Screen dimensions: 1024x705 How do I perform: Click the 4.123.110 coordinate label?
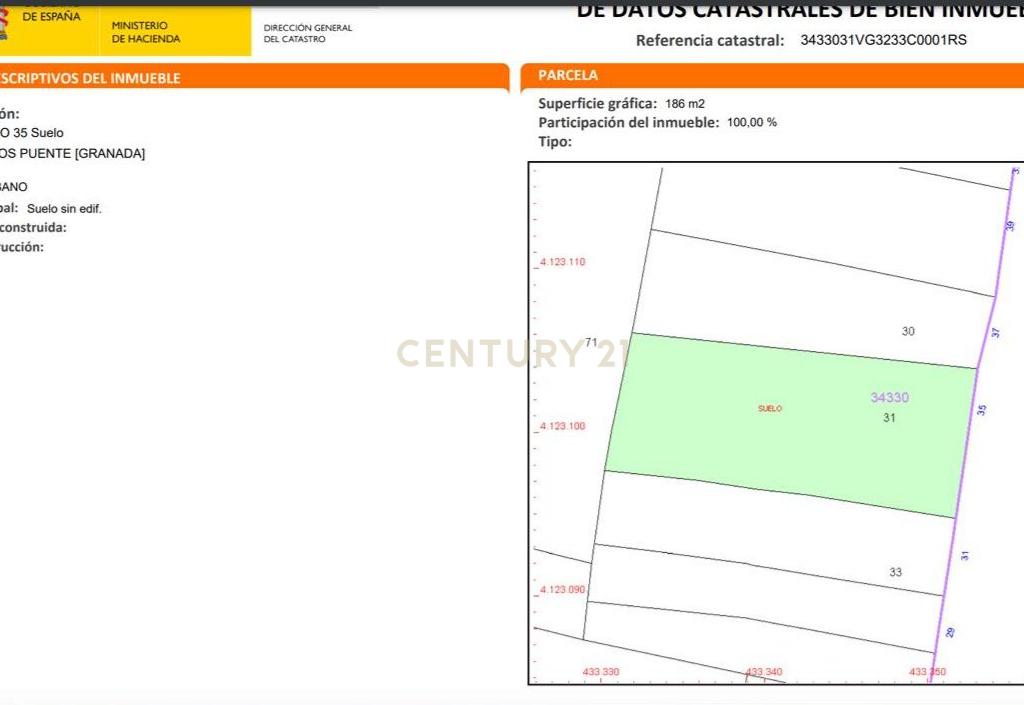(x=562, y=262)
